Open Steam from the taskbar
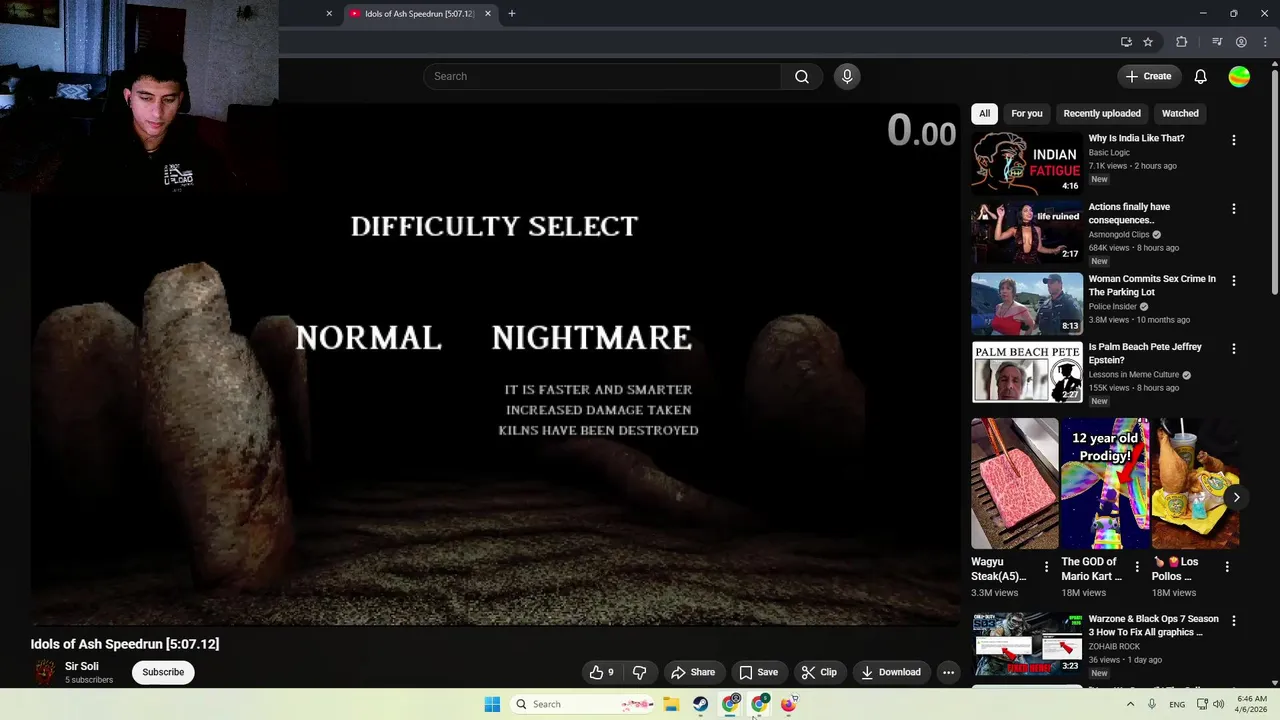Screen dimensions: 1280x720 tap(701, 704)
